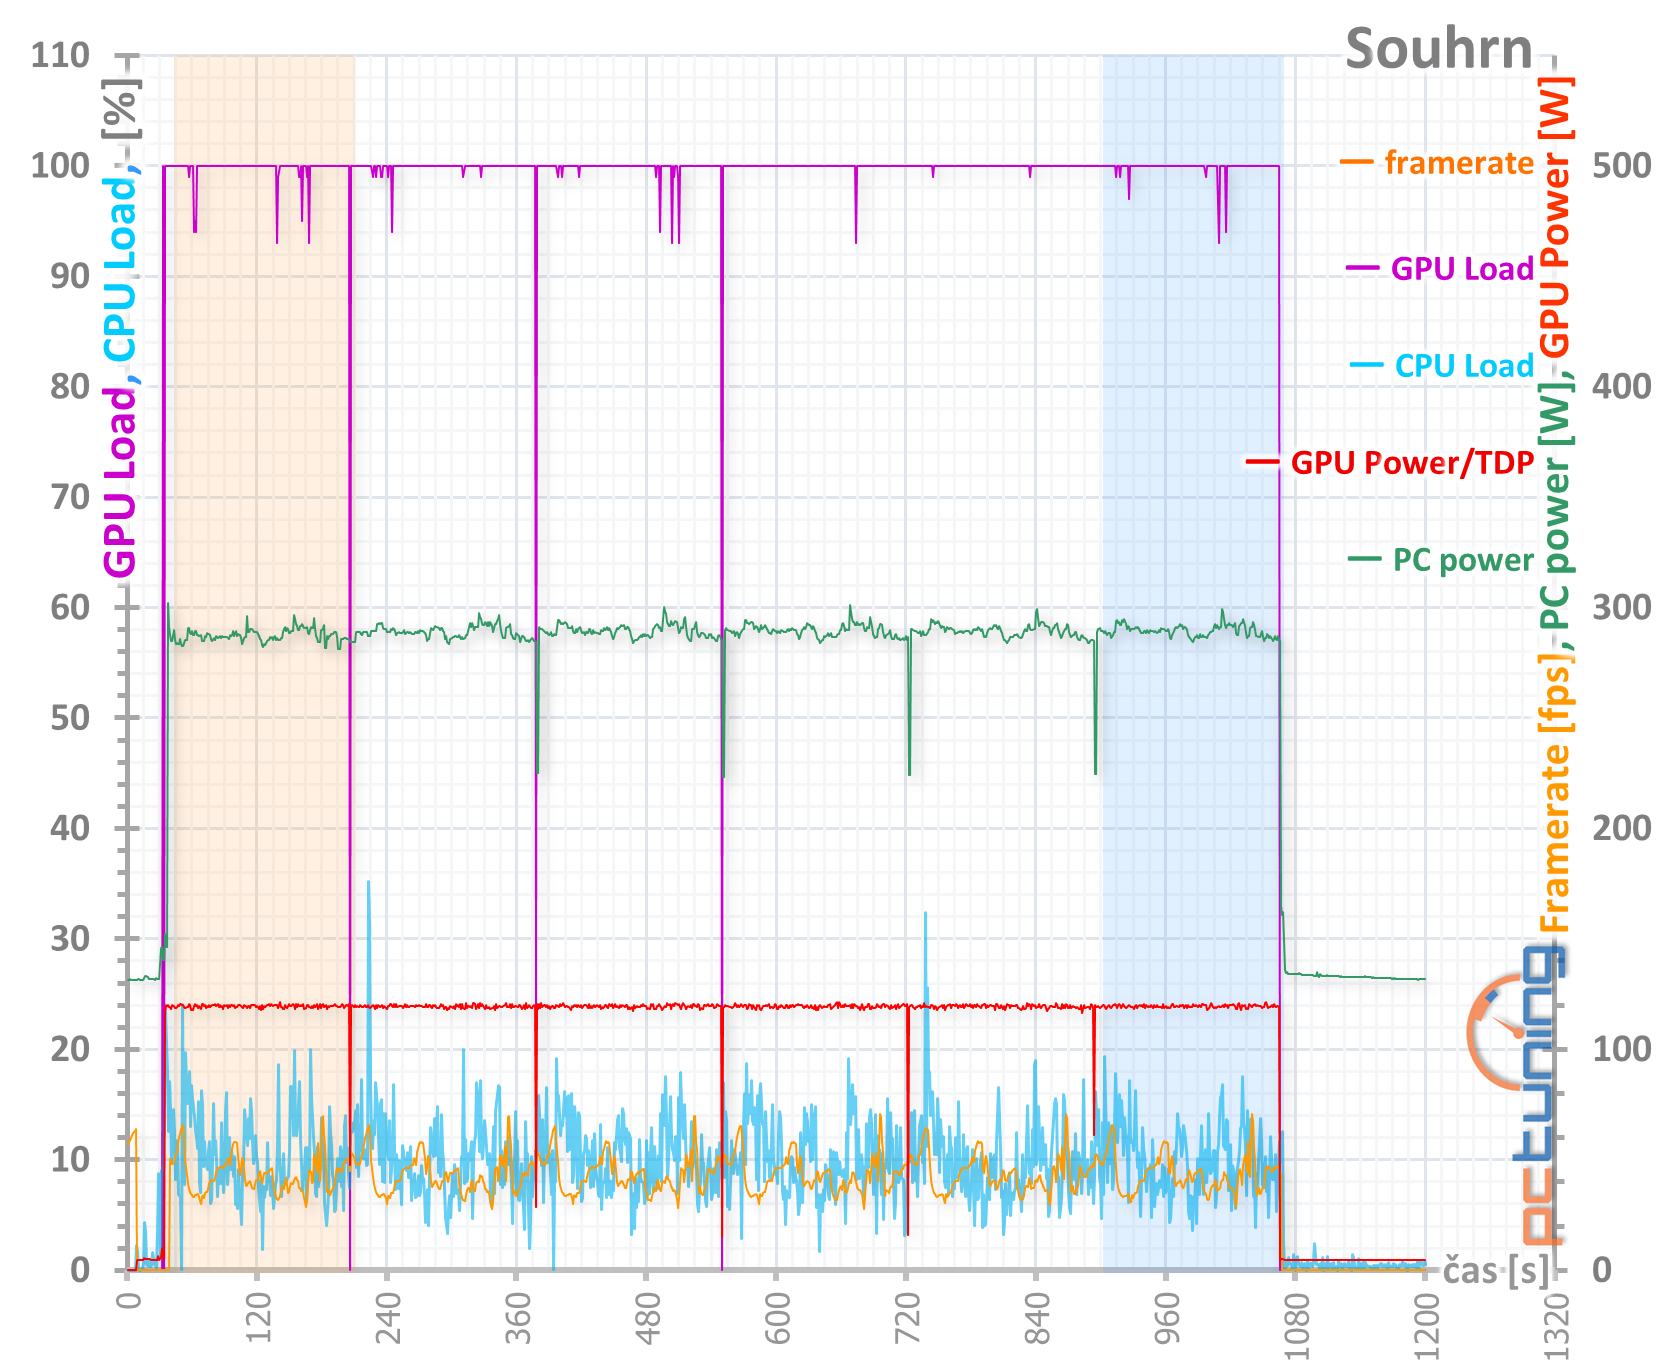Click the orange framerate legend line marker

click(x=1357, y=162)
